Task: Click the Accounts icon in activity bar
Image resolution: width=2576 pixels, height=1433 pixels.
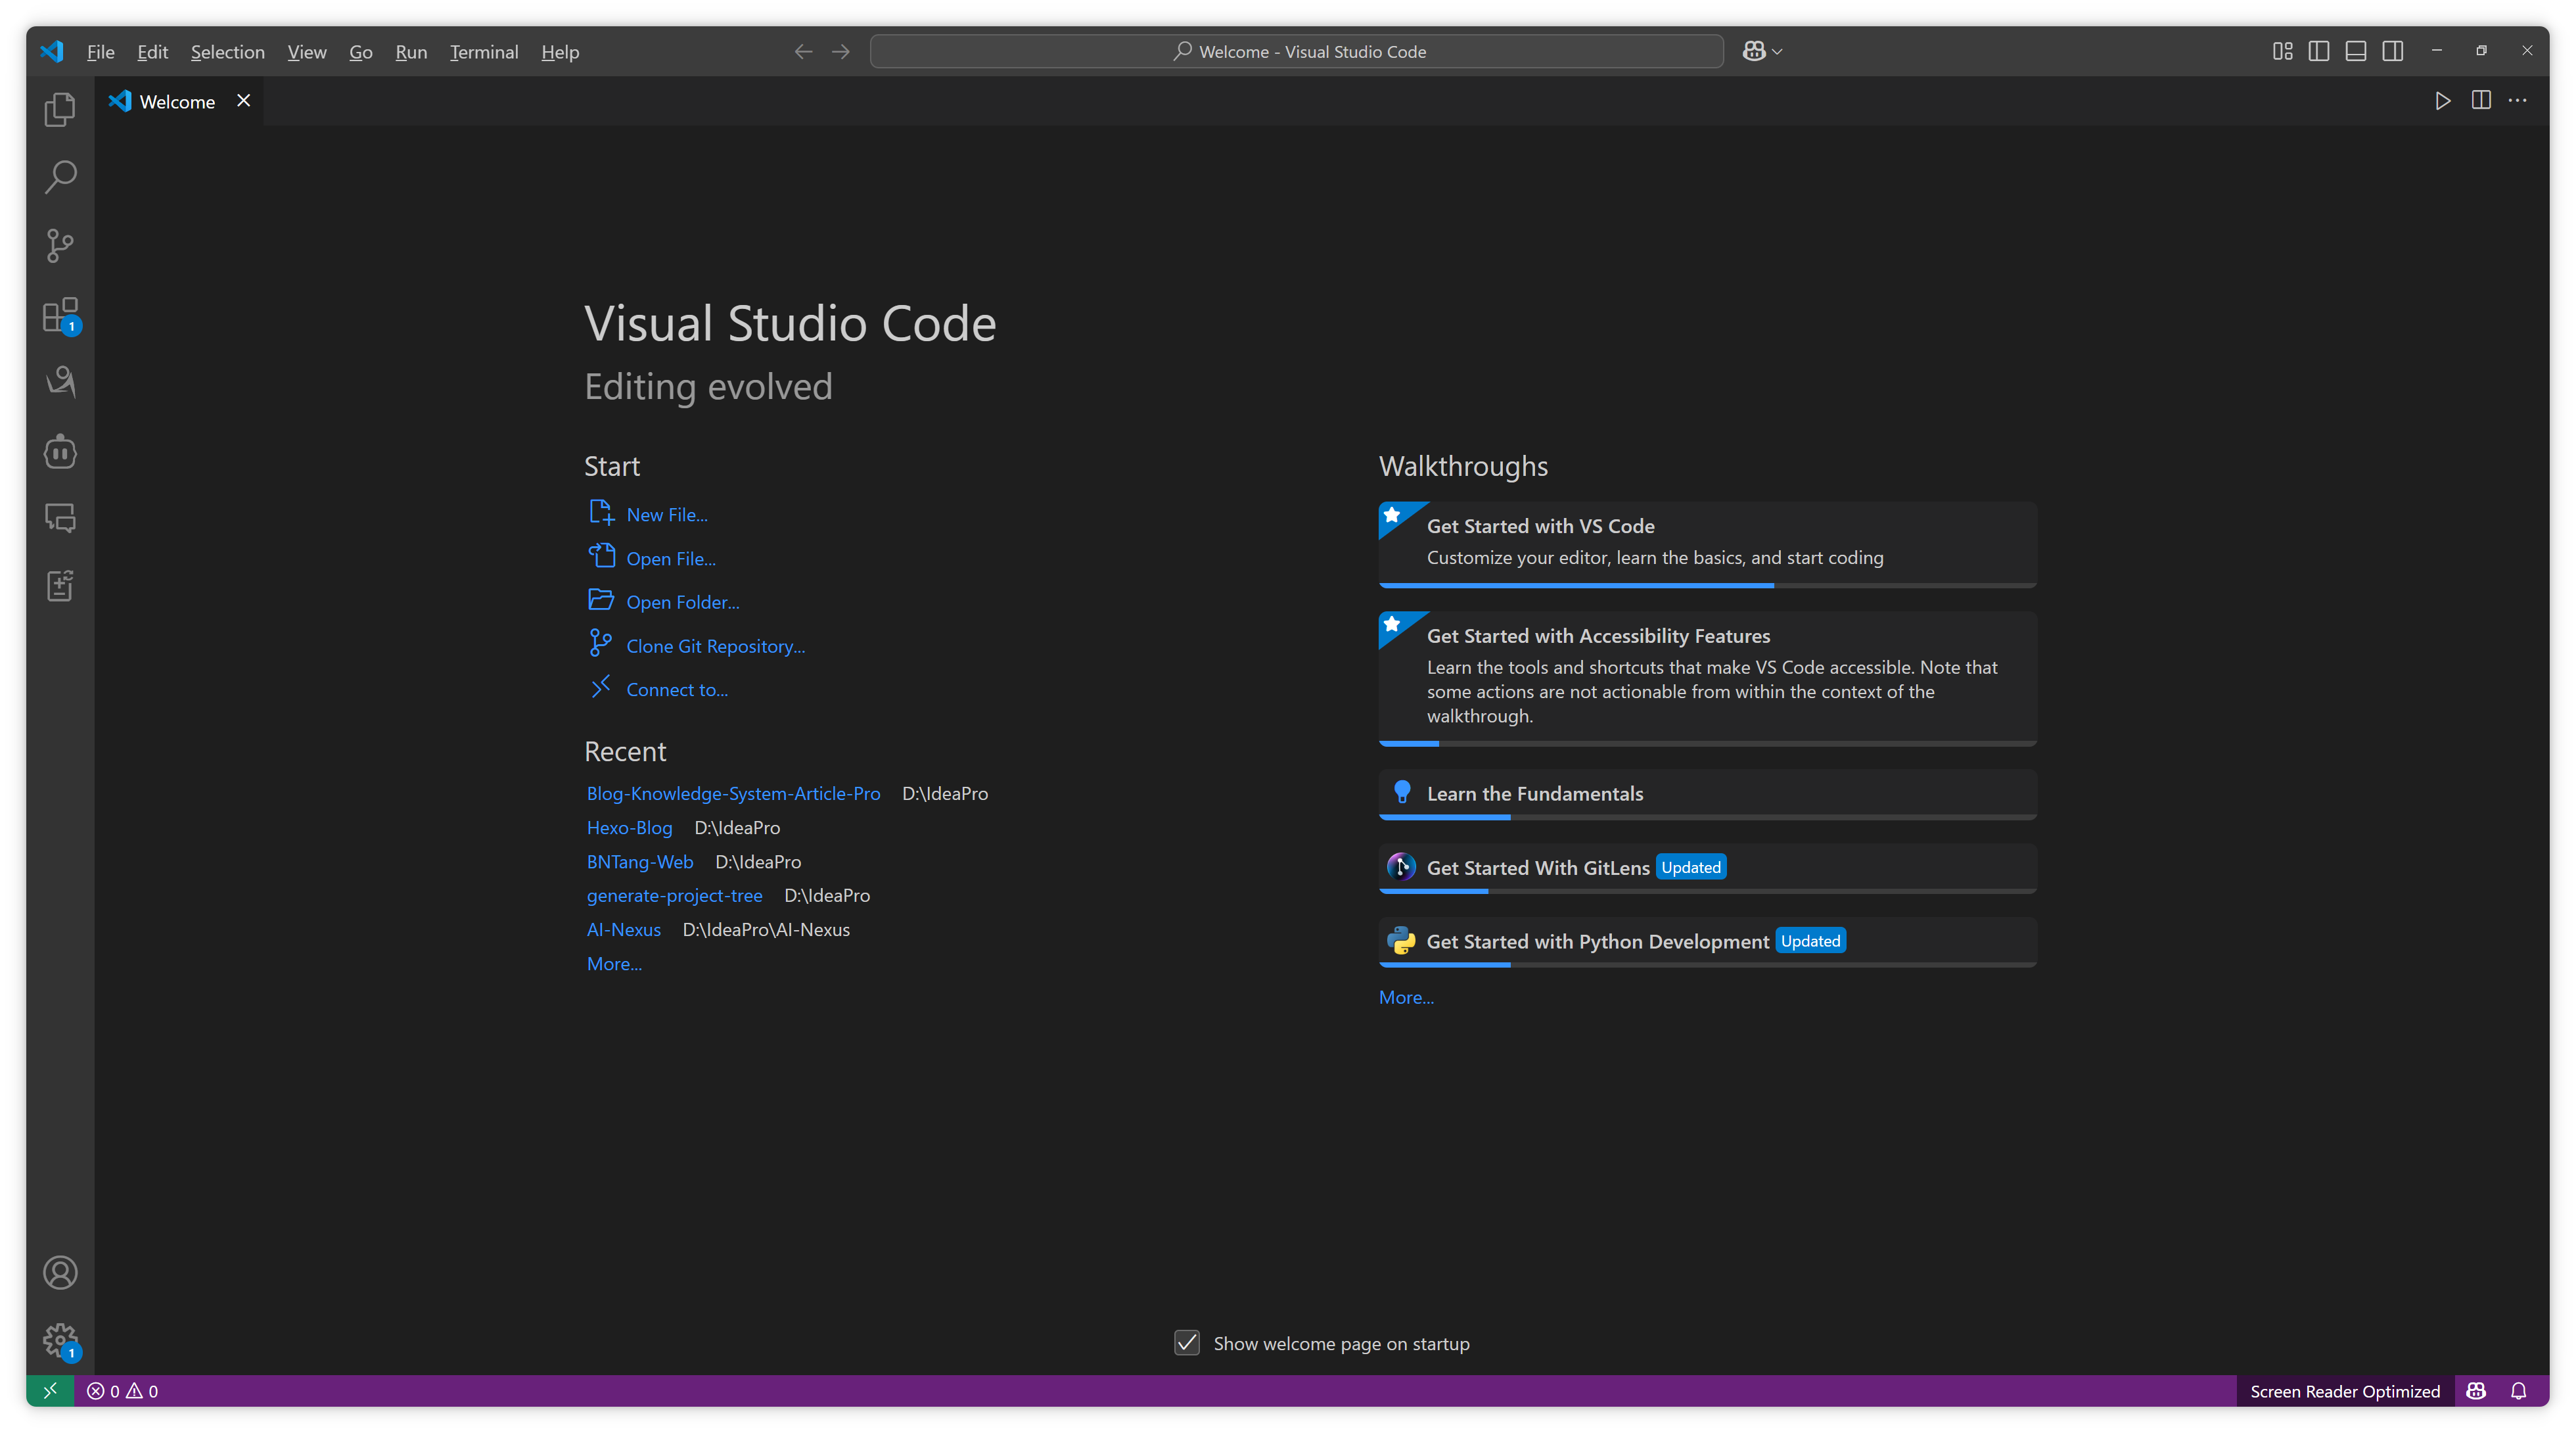Action: point(60,1272)
